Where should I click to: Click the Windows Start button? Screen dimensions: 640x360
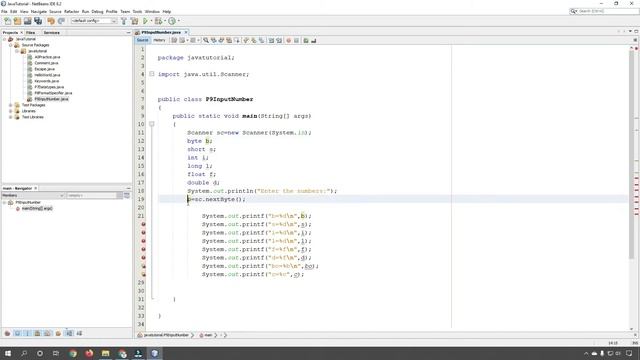tap(8, 353)
